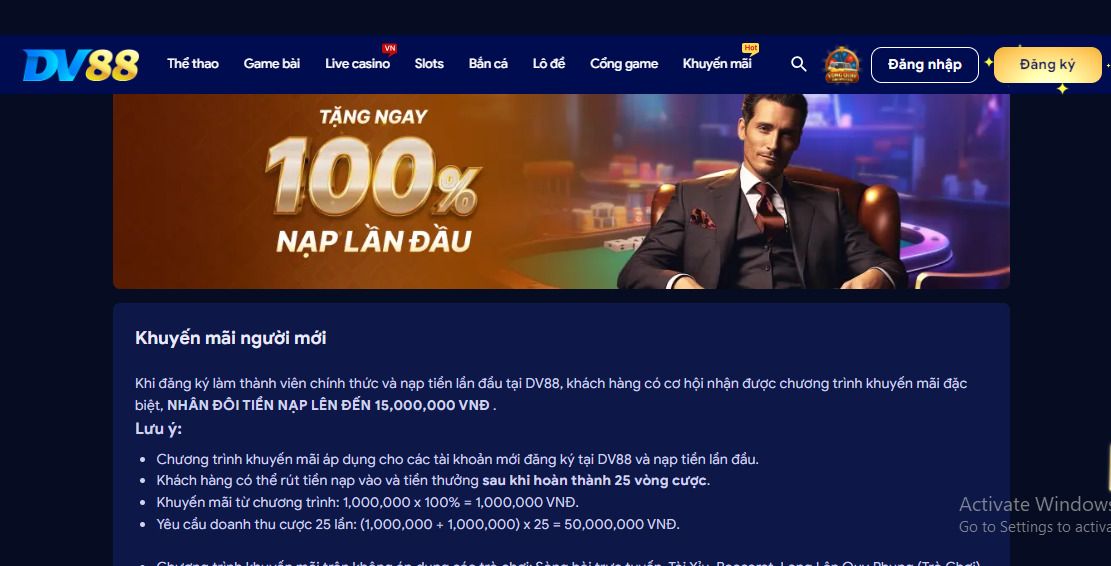
Task: Click the DV88 logo
Action: [x=81, y=64]
